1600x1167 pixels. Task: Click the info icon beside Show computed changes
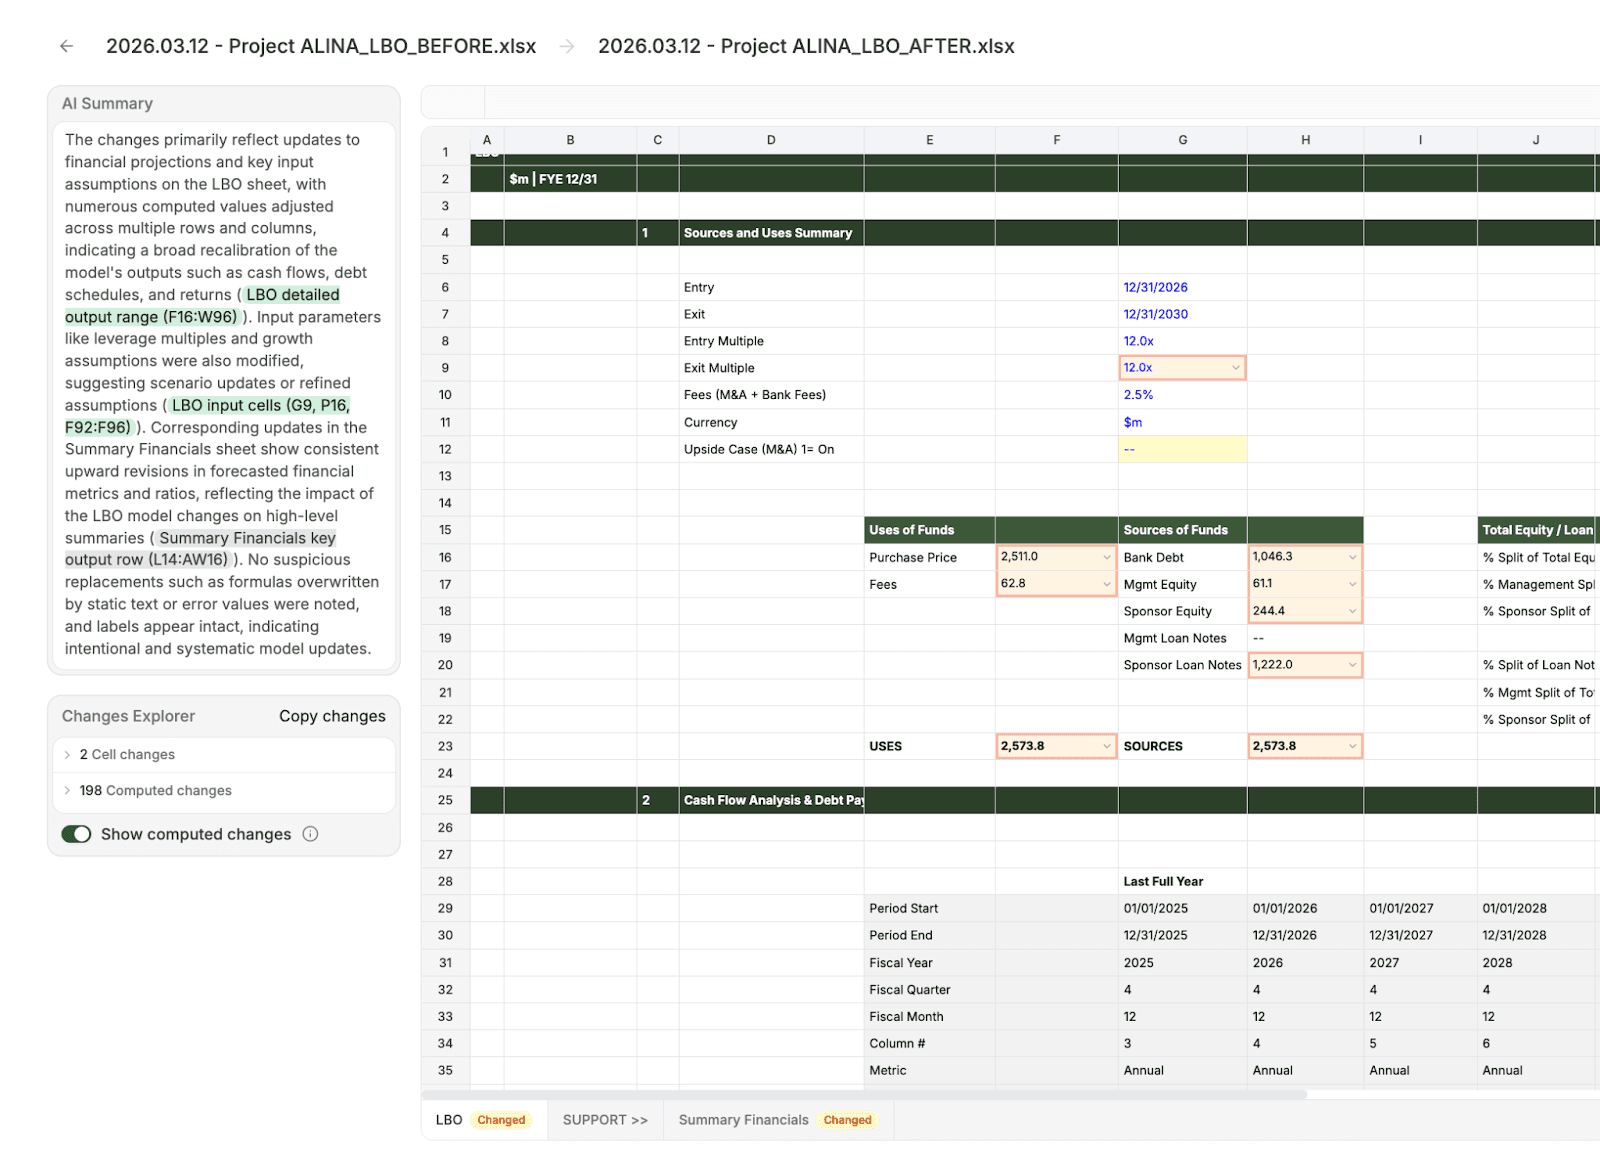[x=310, y=834]
